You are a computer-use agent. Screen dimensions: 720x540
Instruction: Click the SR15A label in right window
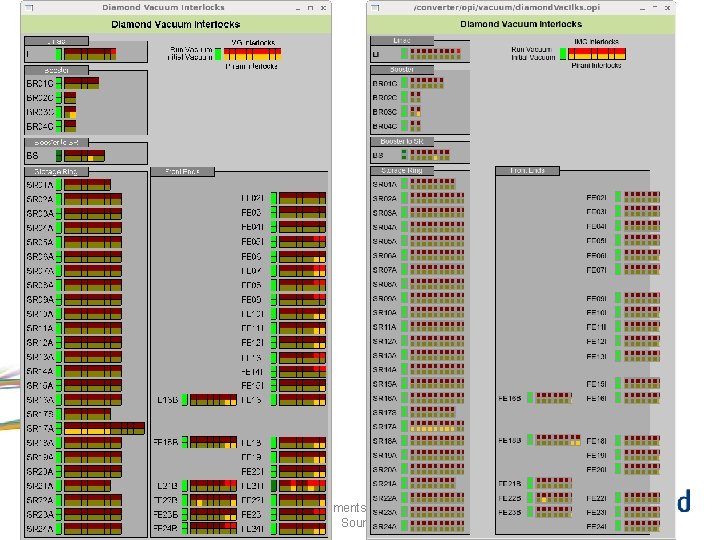385,384
